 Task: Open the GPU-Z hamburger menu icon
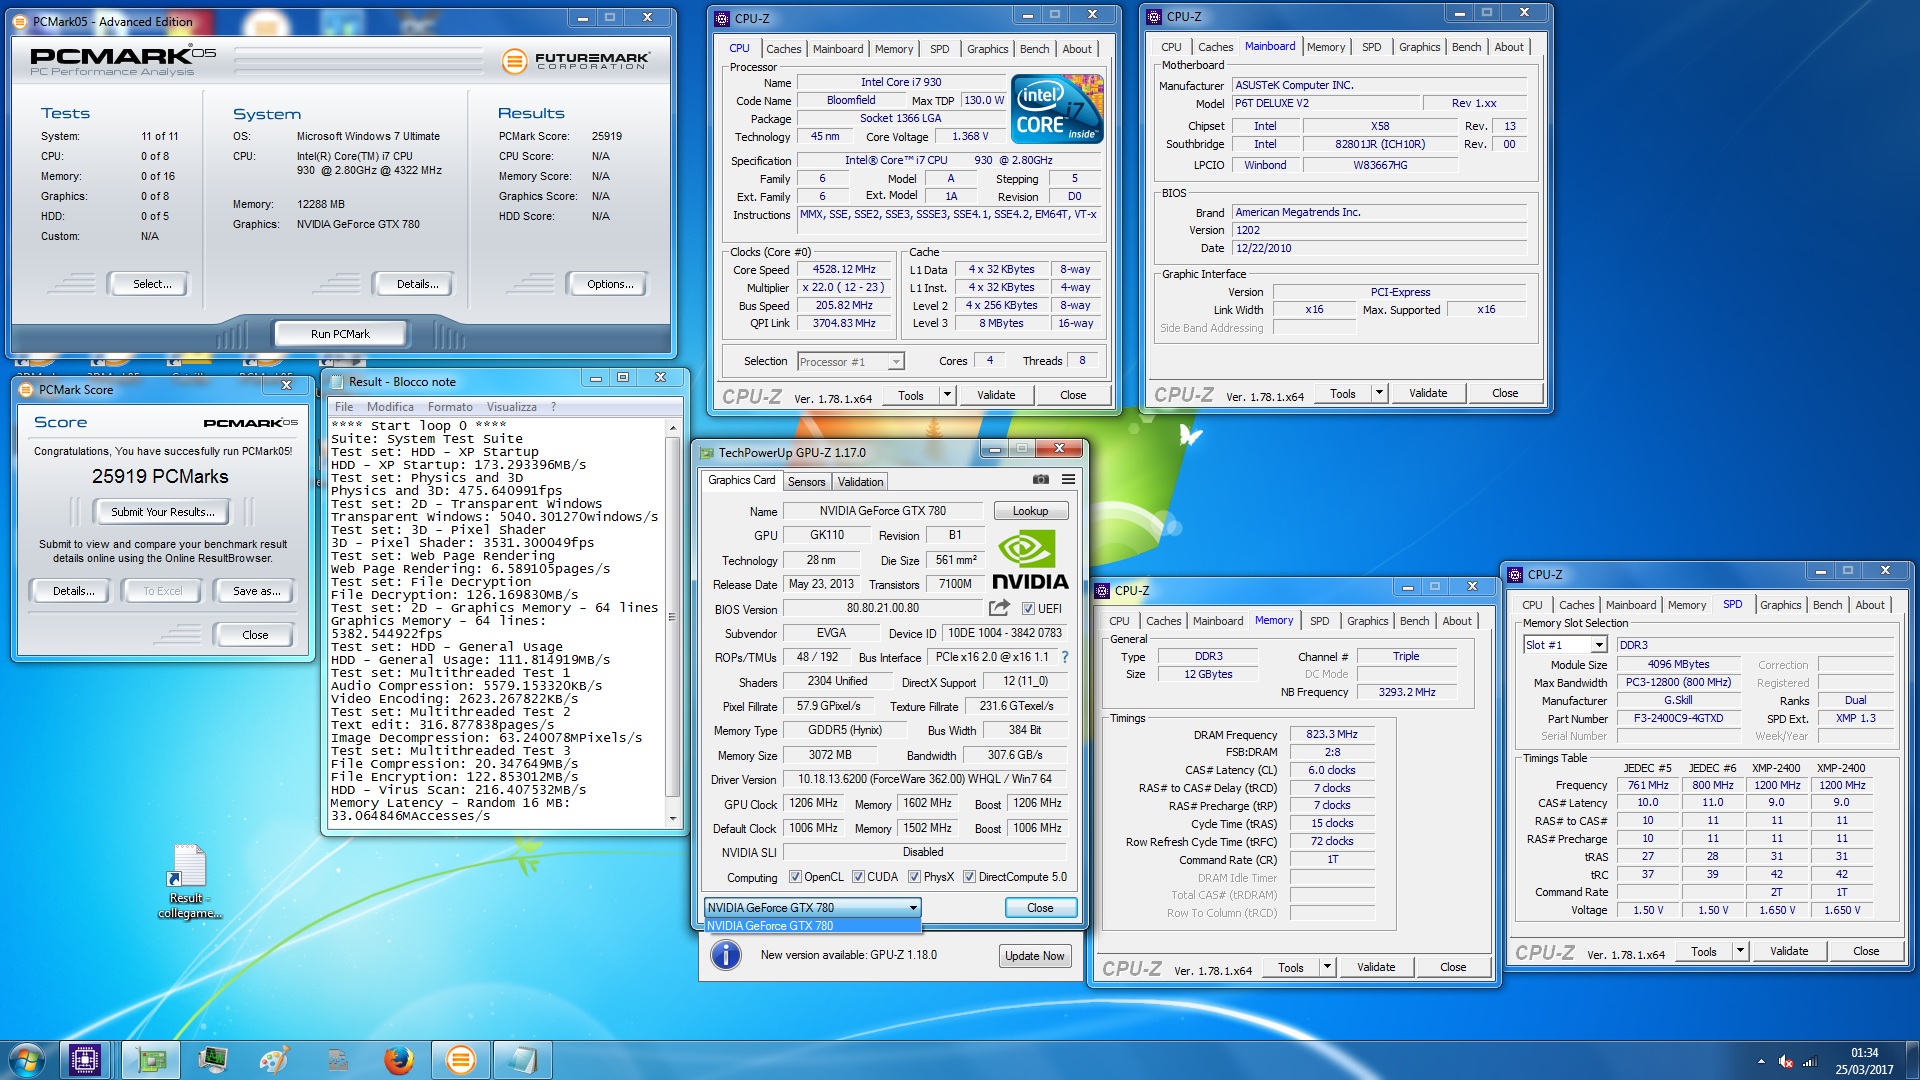tap(1068, 480)
